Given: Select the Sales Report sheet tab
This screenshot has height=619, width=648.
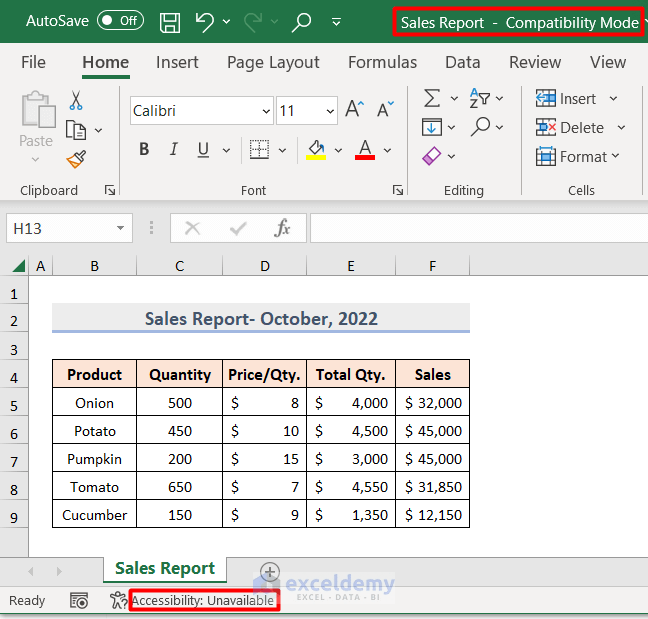Looking at the screenshot, I should [165, 569].
